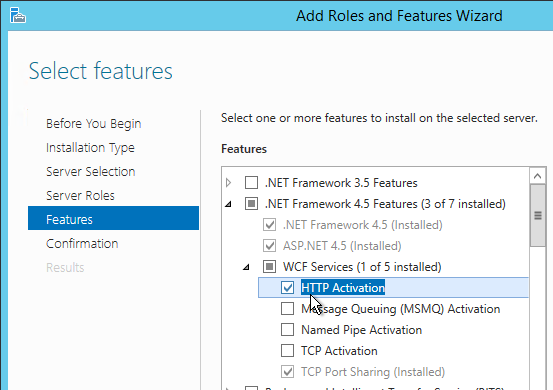553x390 pixels.
Task: Go to the Server Selection step
Action: tap(91, 172)
